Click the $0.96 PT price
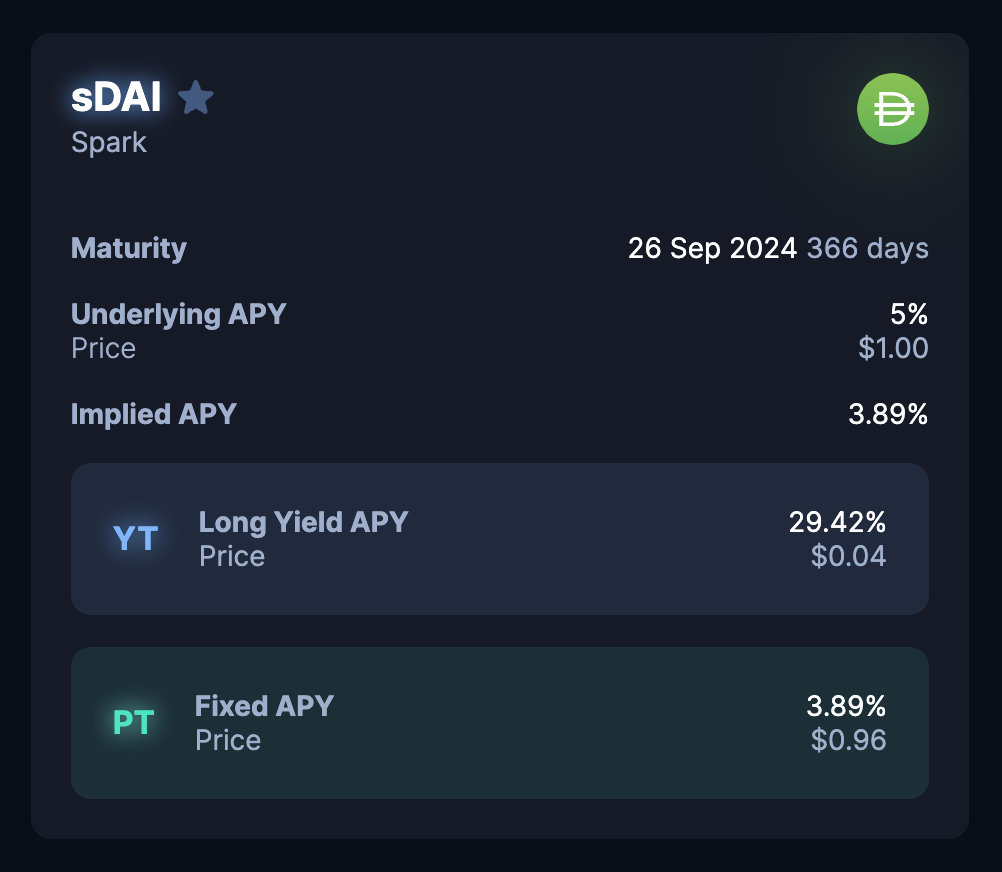This screenshot has height=872, width=1002. (x=848, y=740)
